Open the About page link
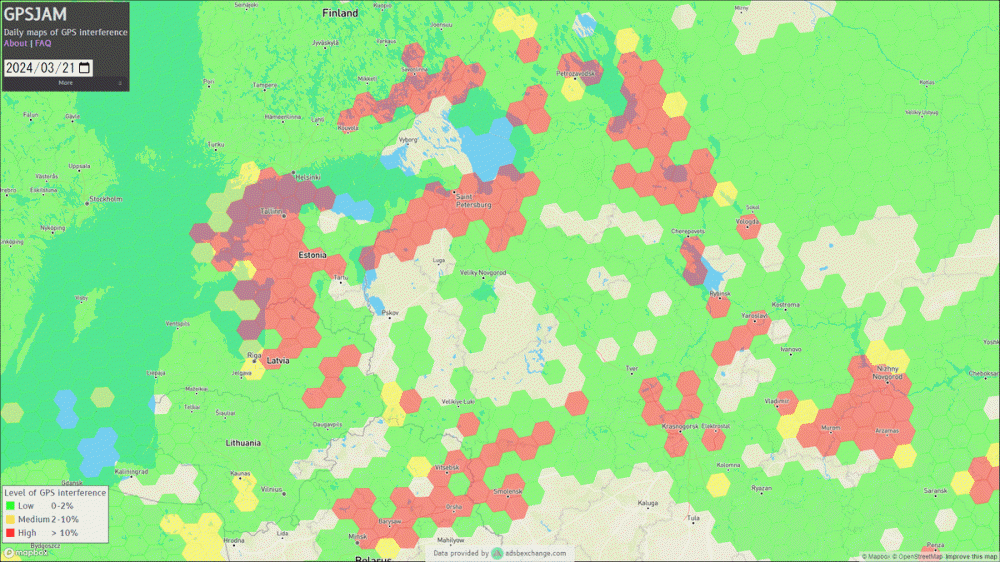The height and width of the screenshot is (562, 1000). pyautogui.click(x=15, y=43)
